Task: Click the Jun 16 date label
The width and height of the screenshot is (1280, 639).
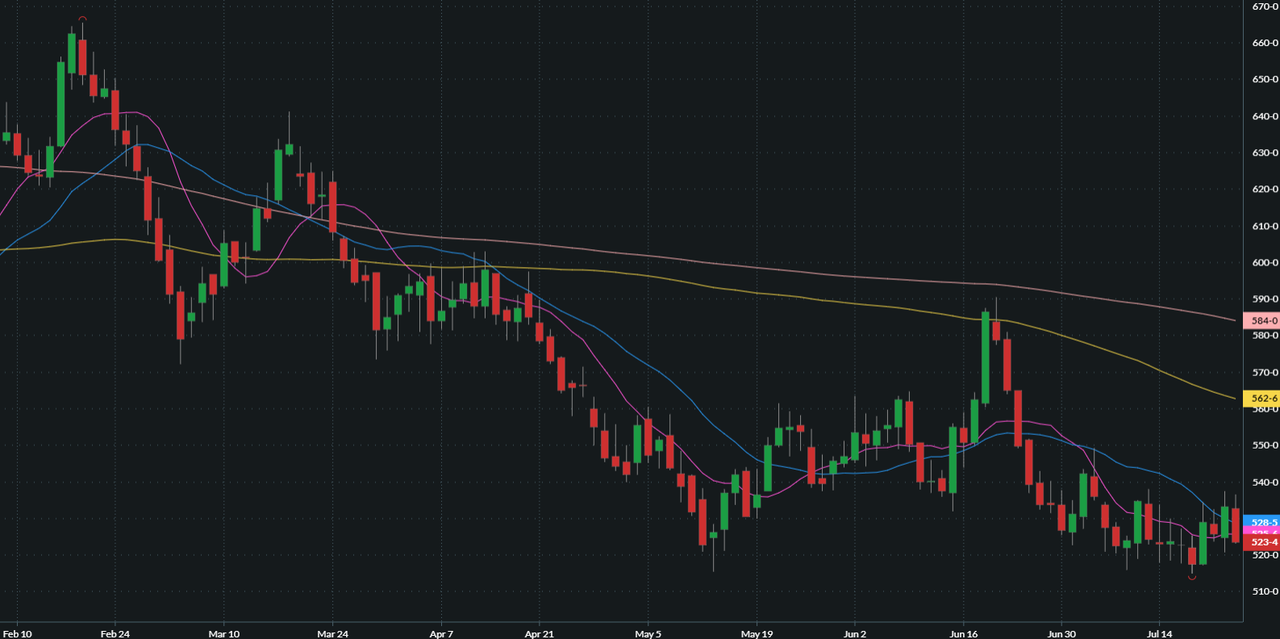Action: click(x=962, y=634)
